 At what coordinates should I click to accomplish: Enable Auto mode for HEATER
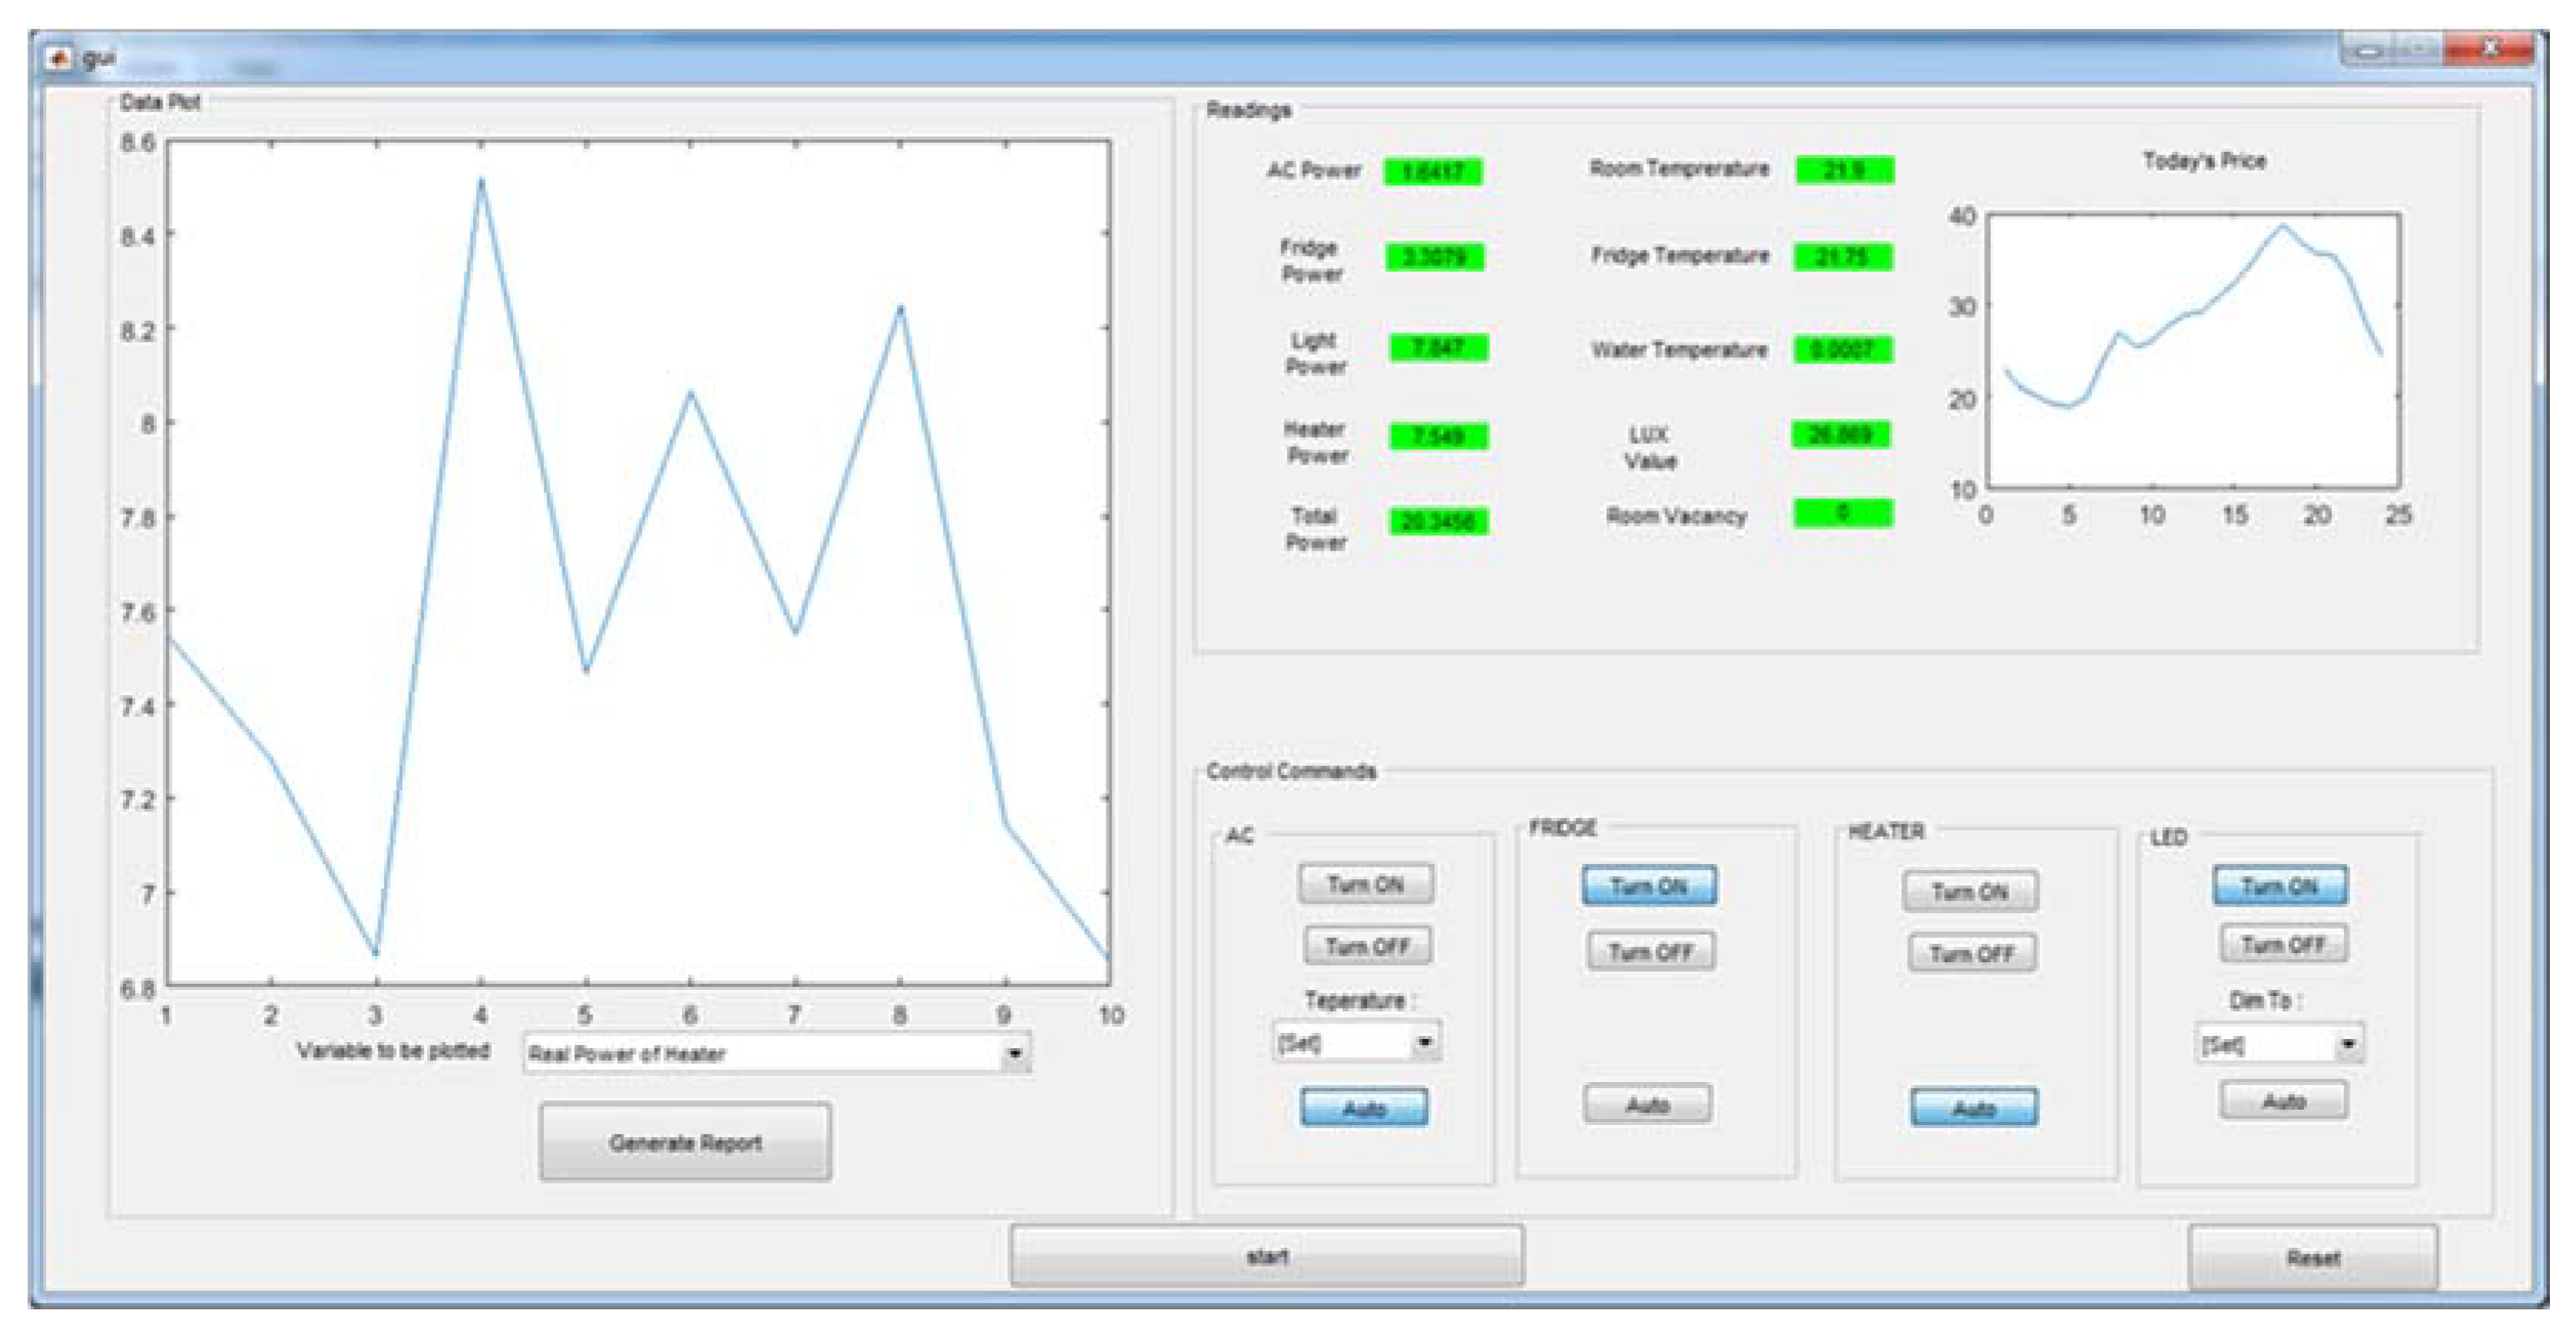(1973, 1108)
